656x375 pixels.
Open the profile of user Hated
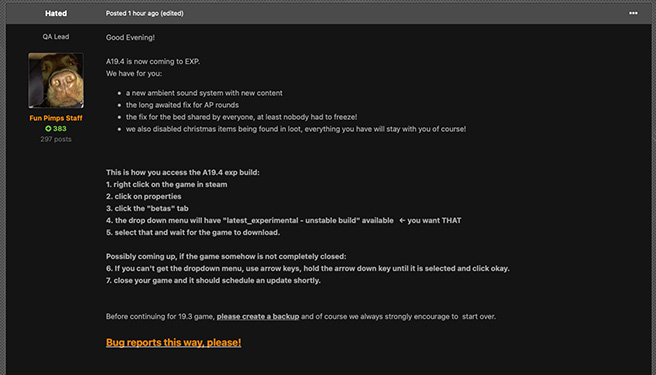pos(56,13)
